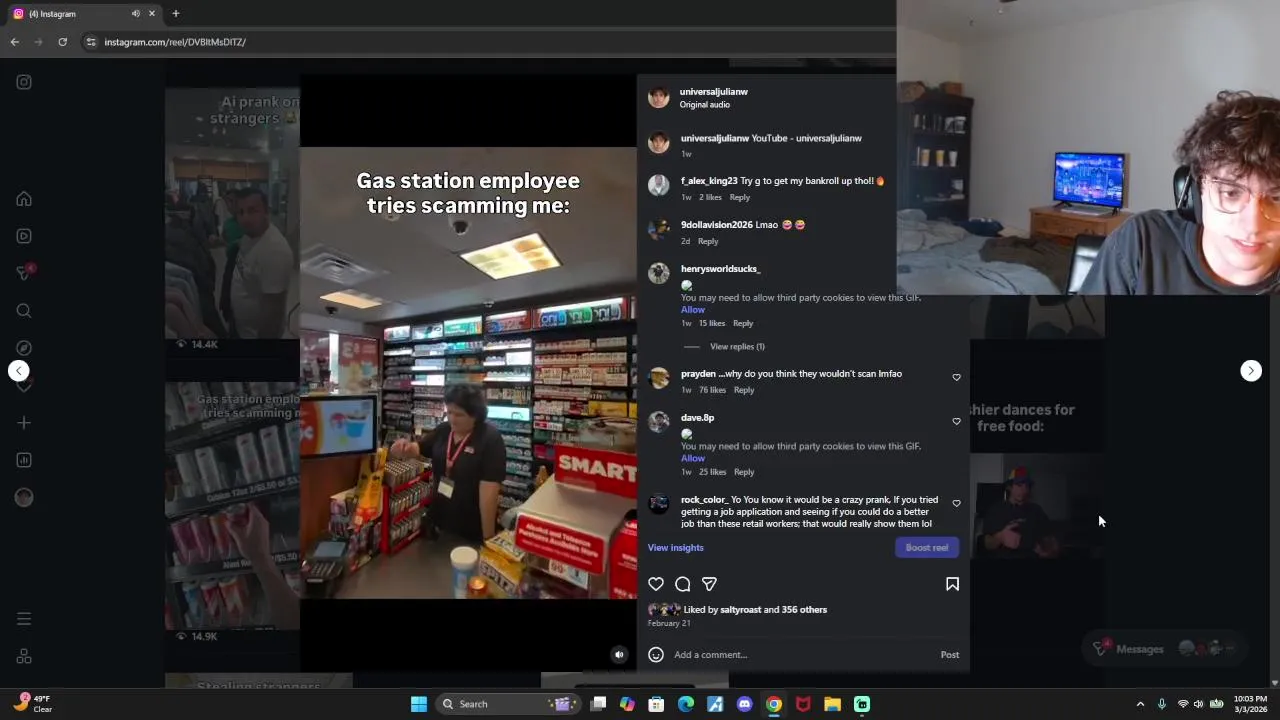
Task: Open 9dollavision2026 username
Action: 717,225
